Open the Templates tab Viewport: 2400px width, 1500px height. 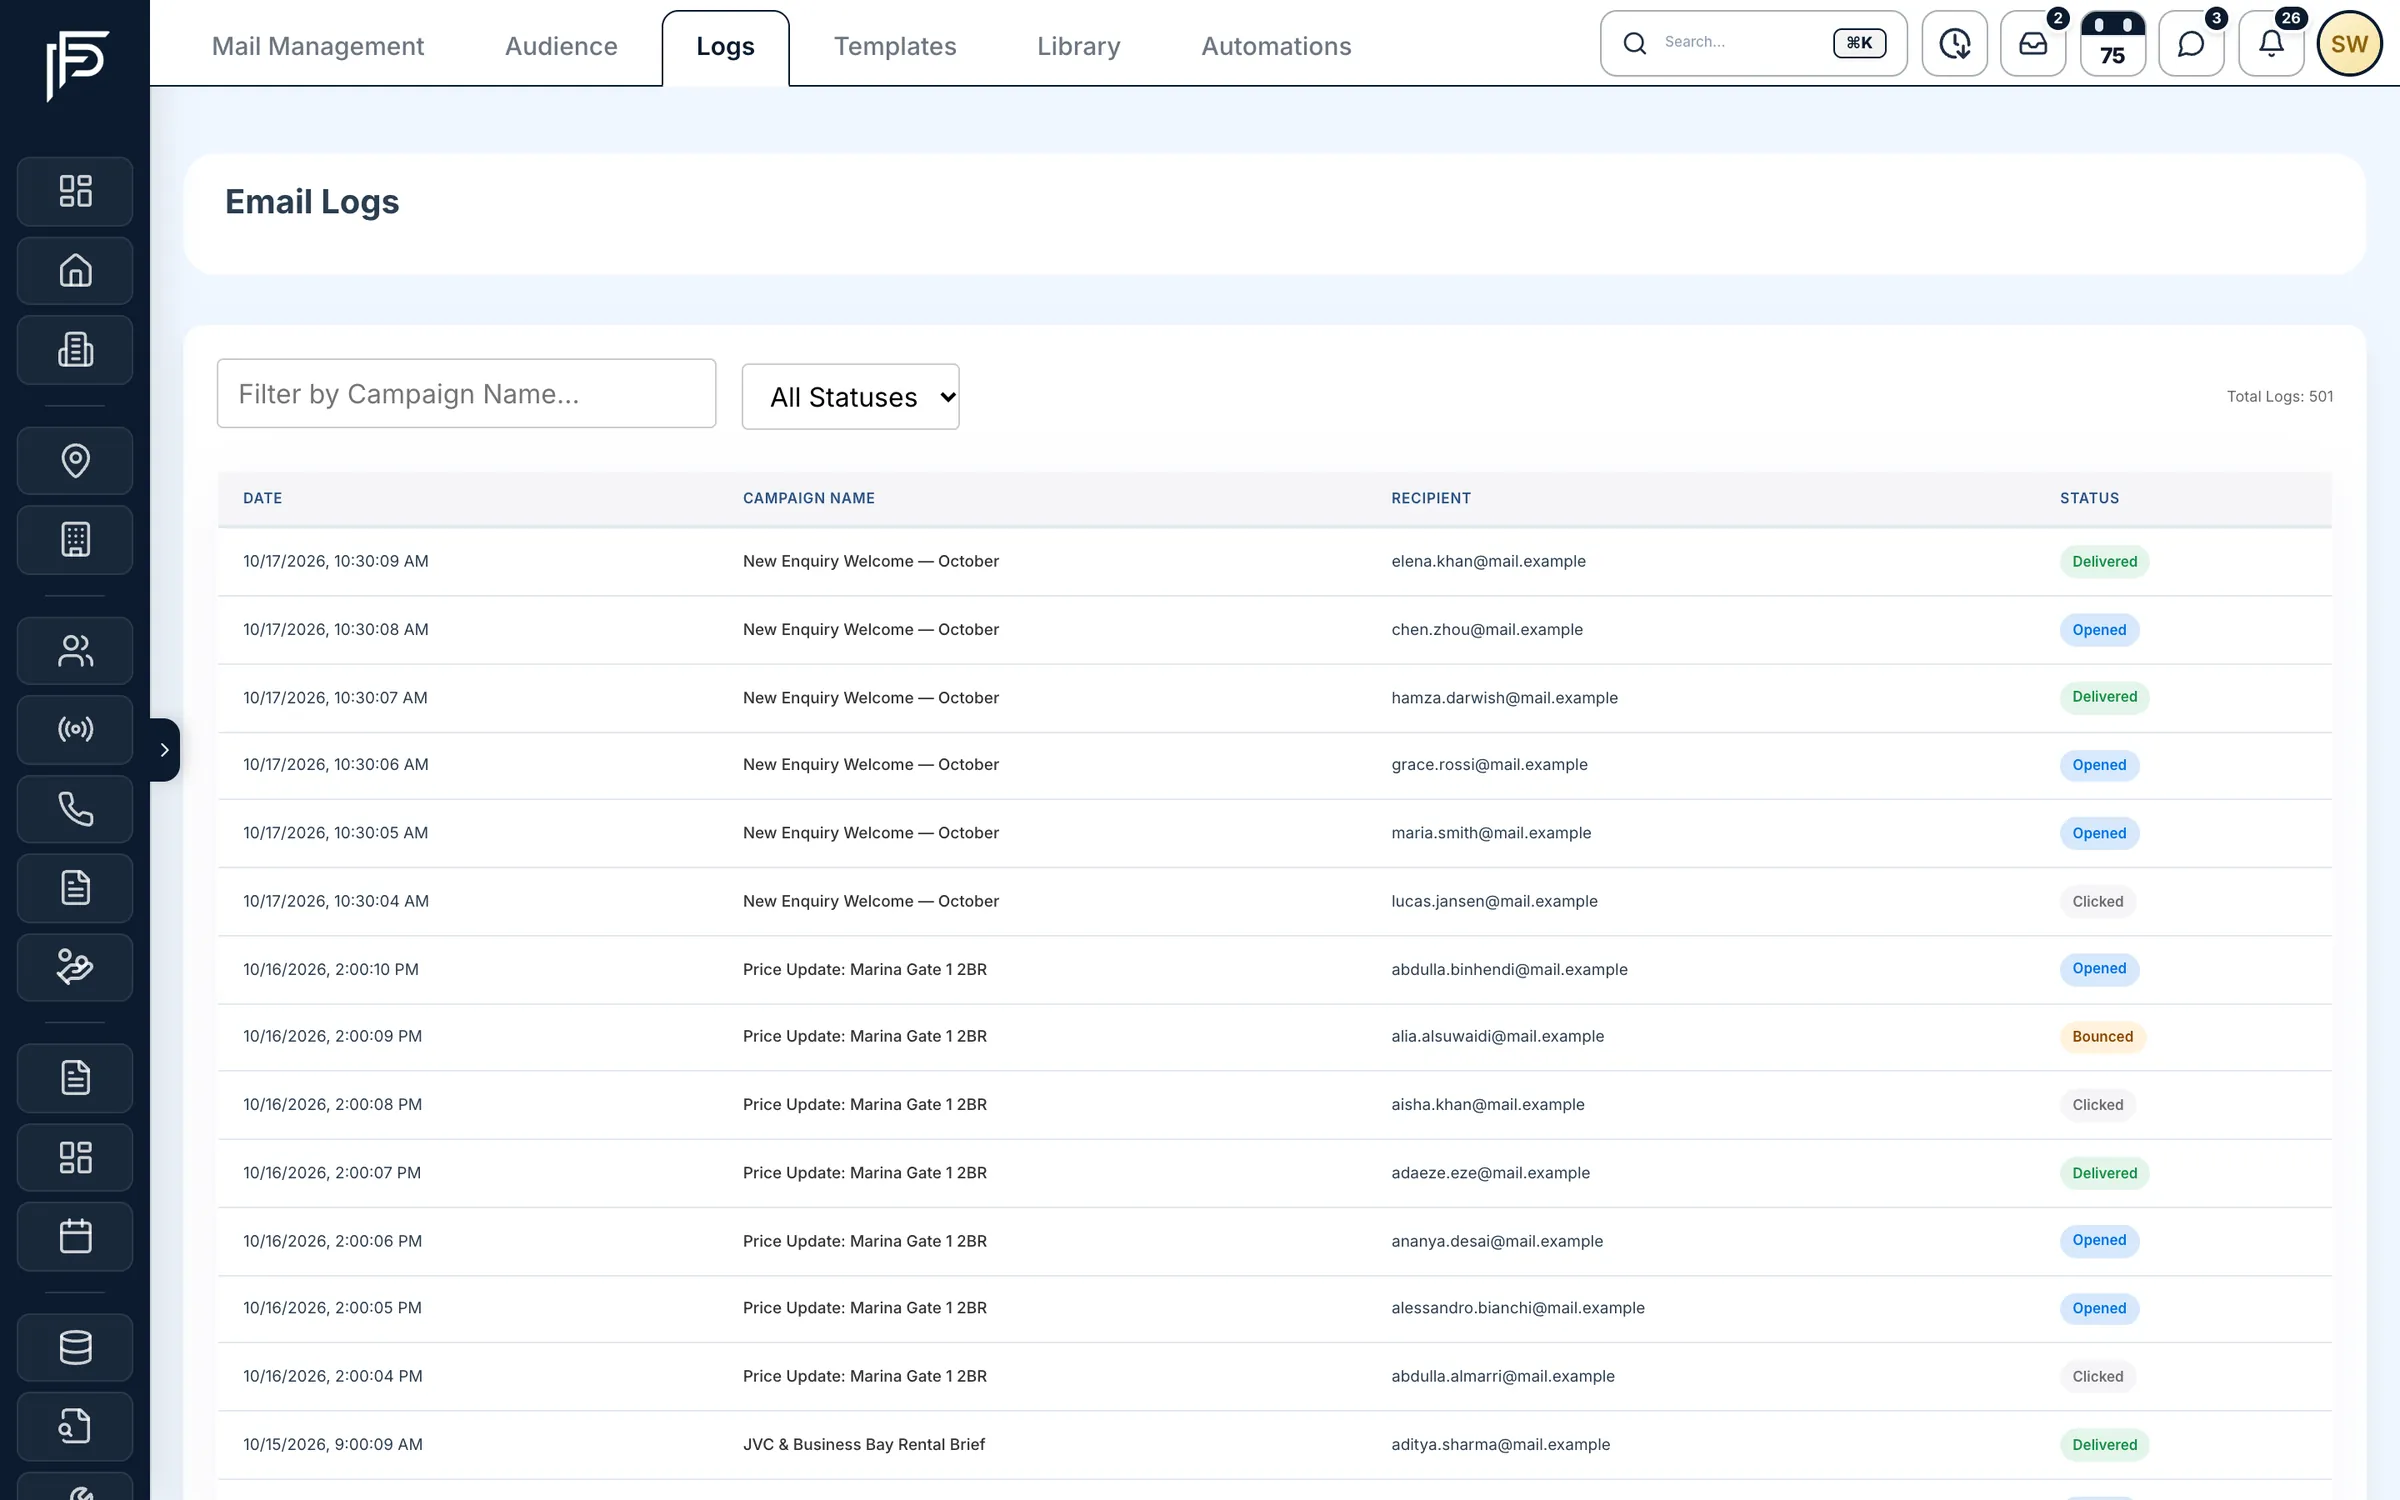coord(895,46)
